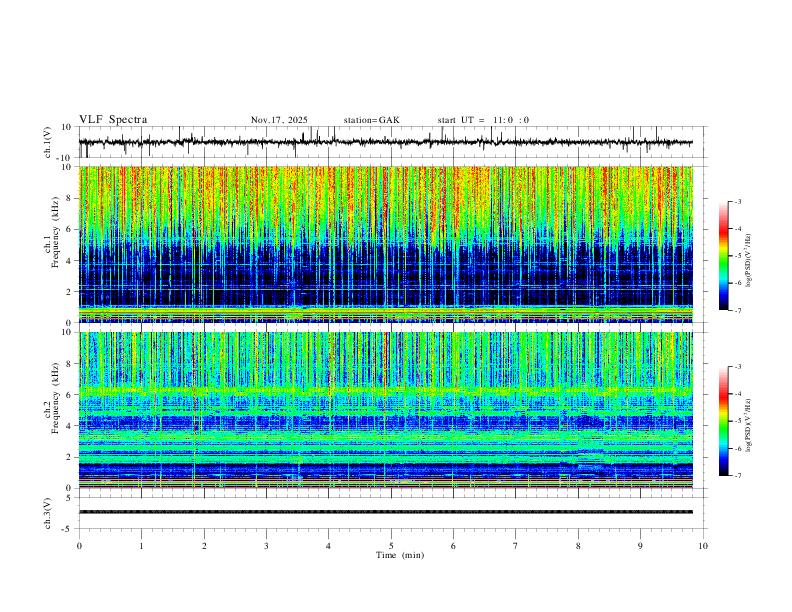Click the '9' tick label on the Time axis
Image resolution: width=792 pixels, height=612 pixels.
(x=640, y=546)
